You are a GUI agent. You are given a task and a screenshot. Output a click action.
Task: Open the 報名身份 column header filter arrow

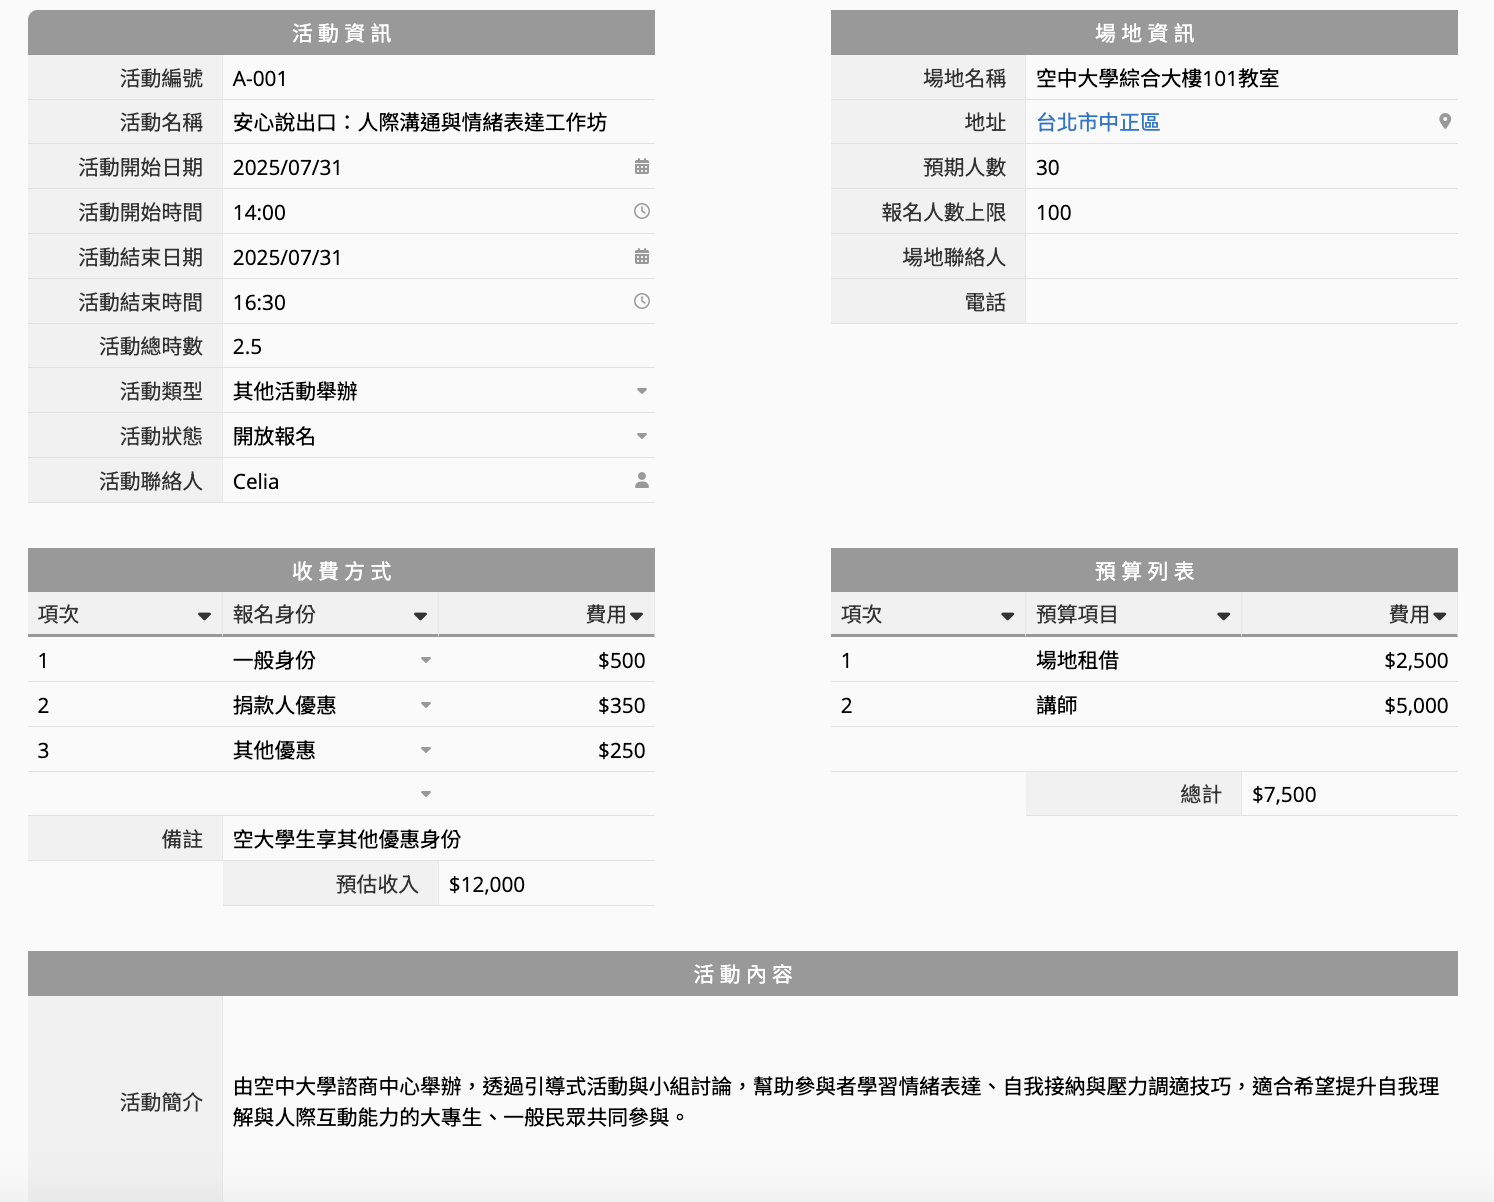click(420, 616)
